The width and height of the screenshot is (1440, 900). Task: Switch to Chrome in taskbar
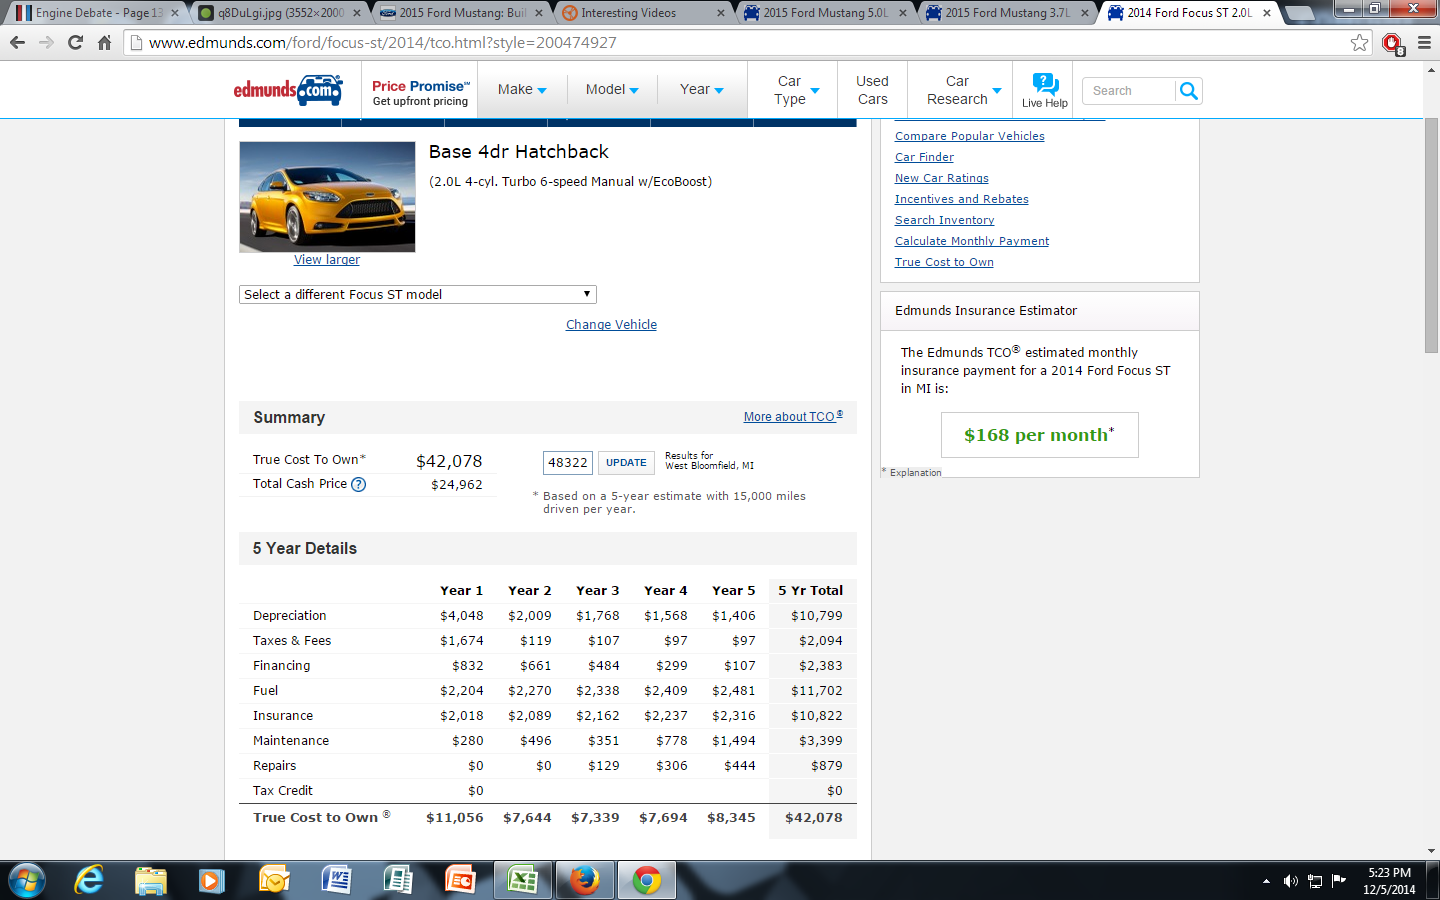(646, 880)
